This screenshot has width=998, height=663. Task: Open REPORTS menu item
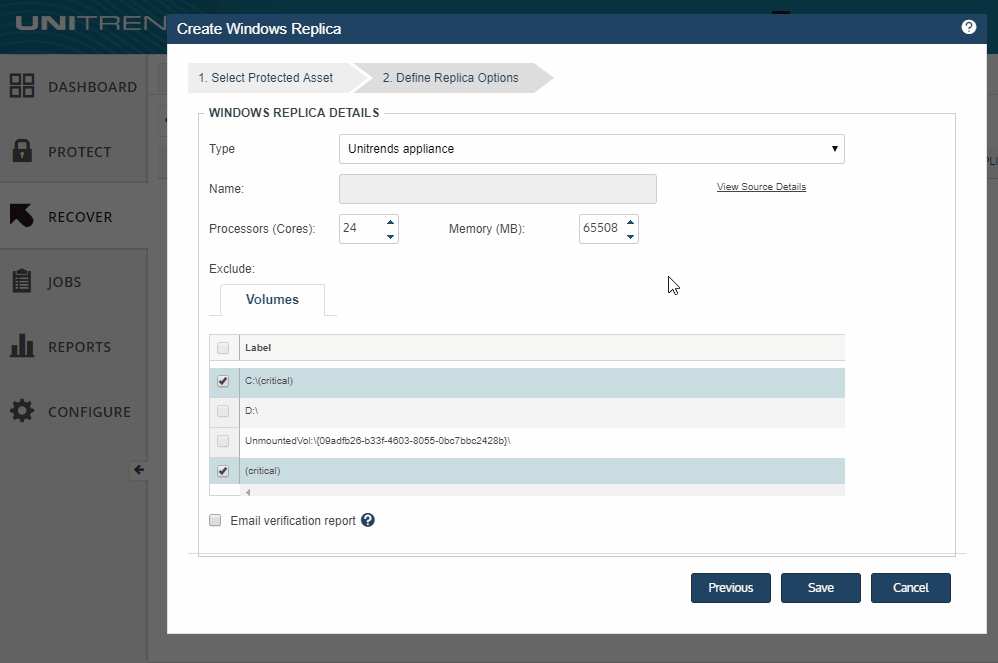pyautogui.click(x=80, y=347)
